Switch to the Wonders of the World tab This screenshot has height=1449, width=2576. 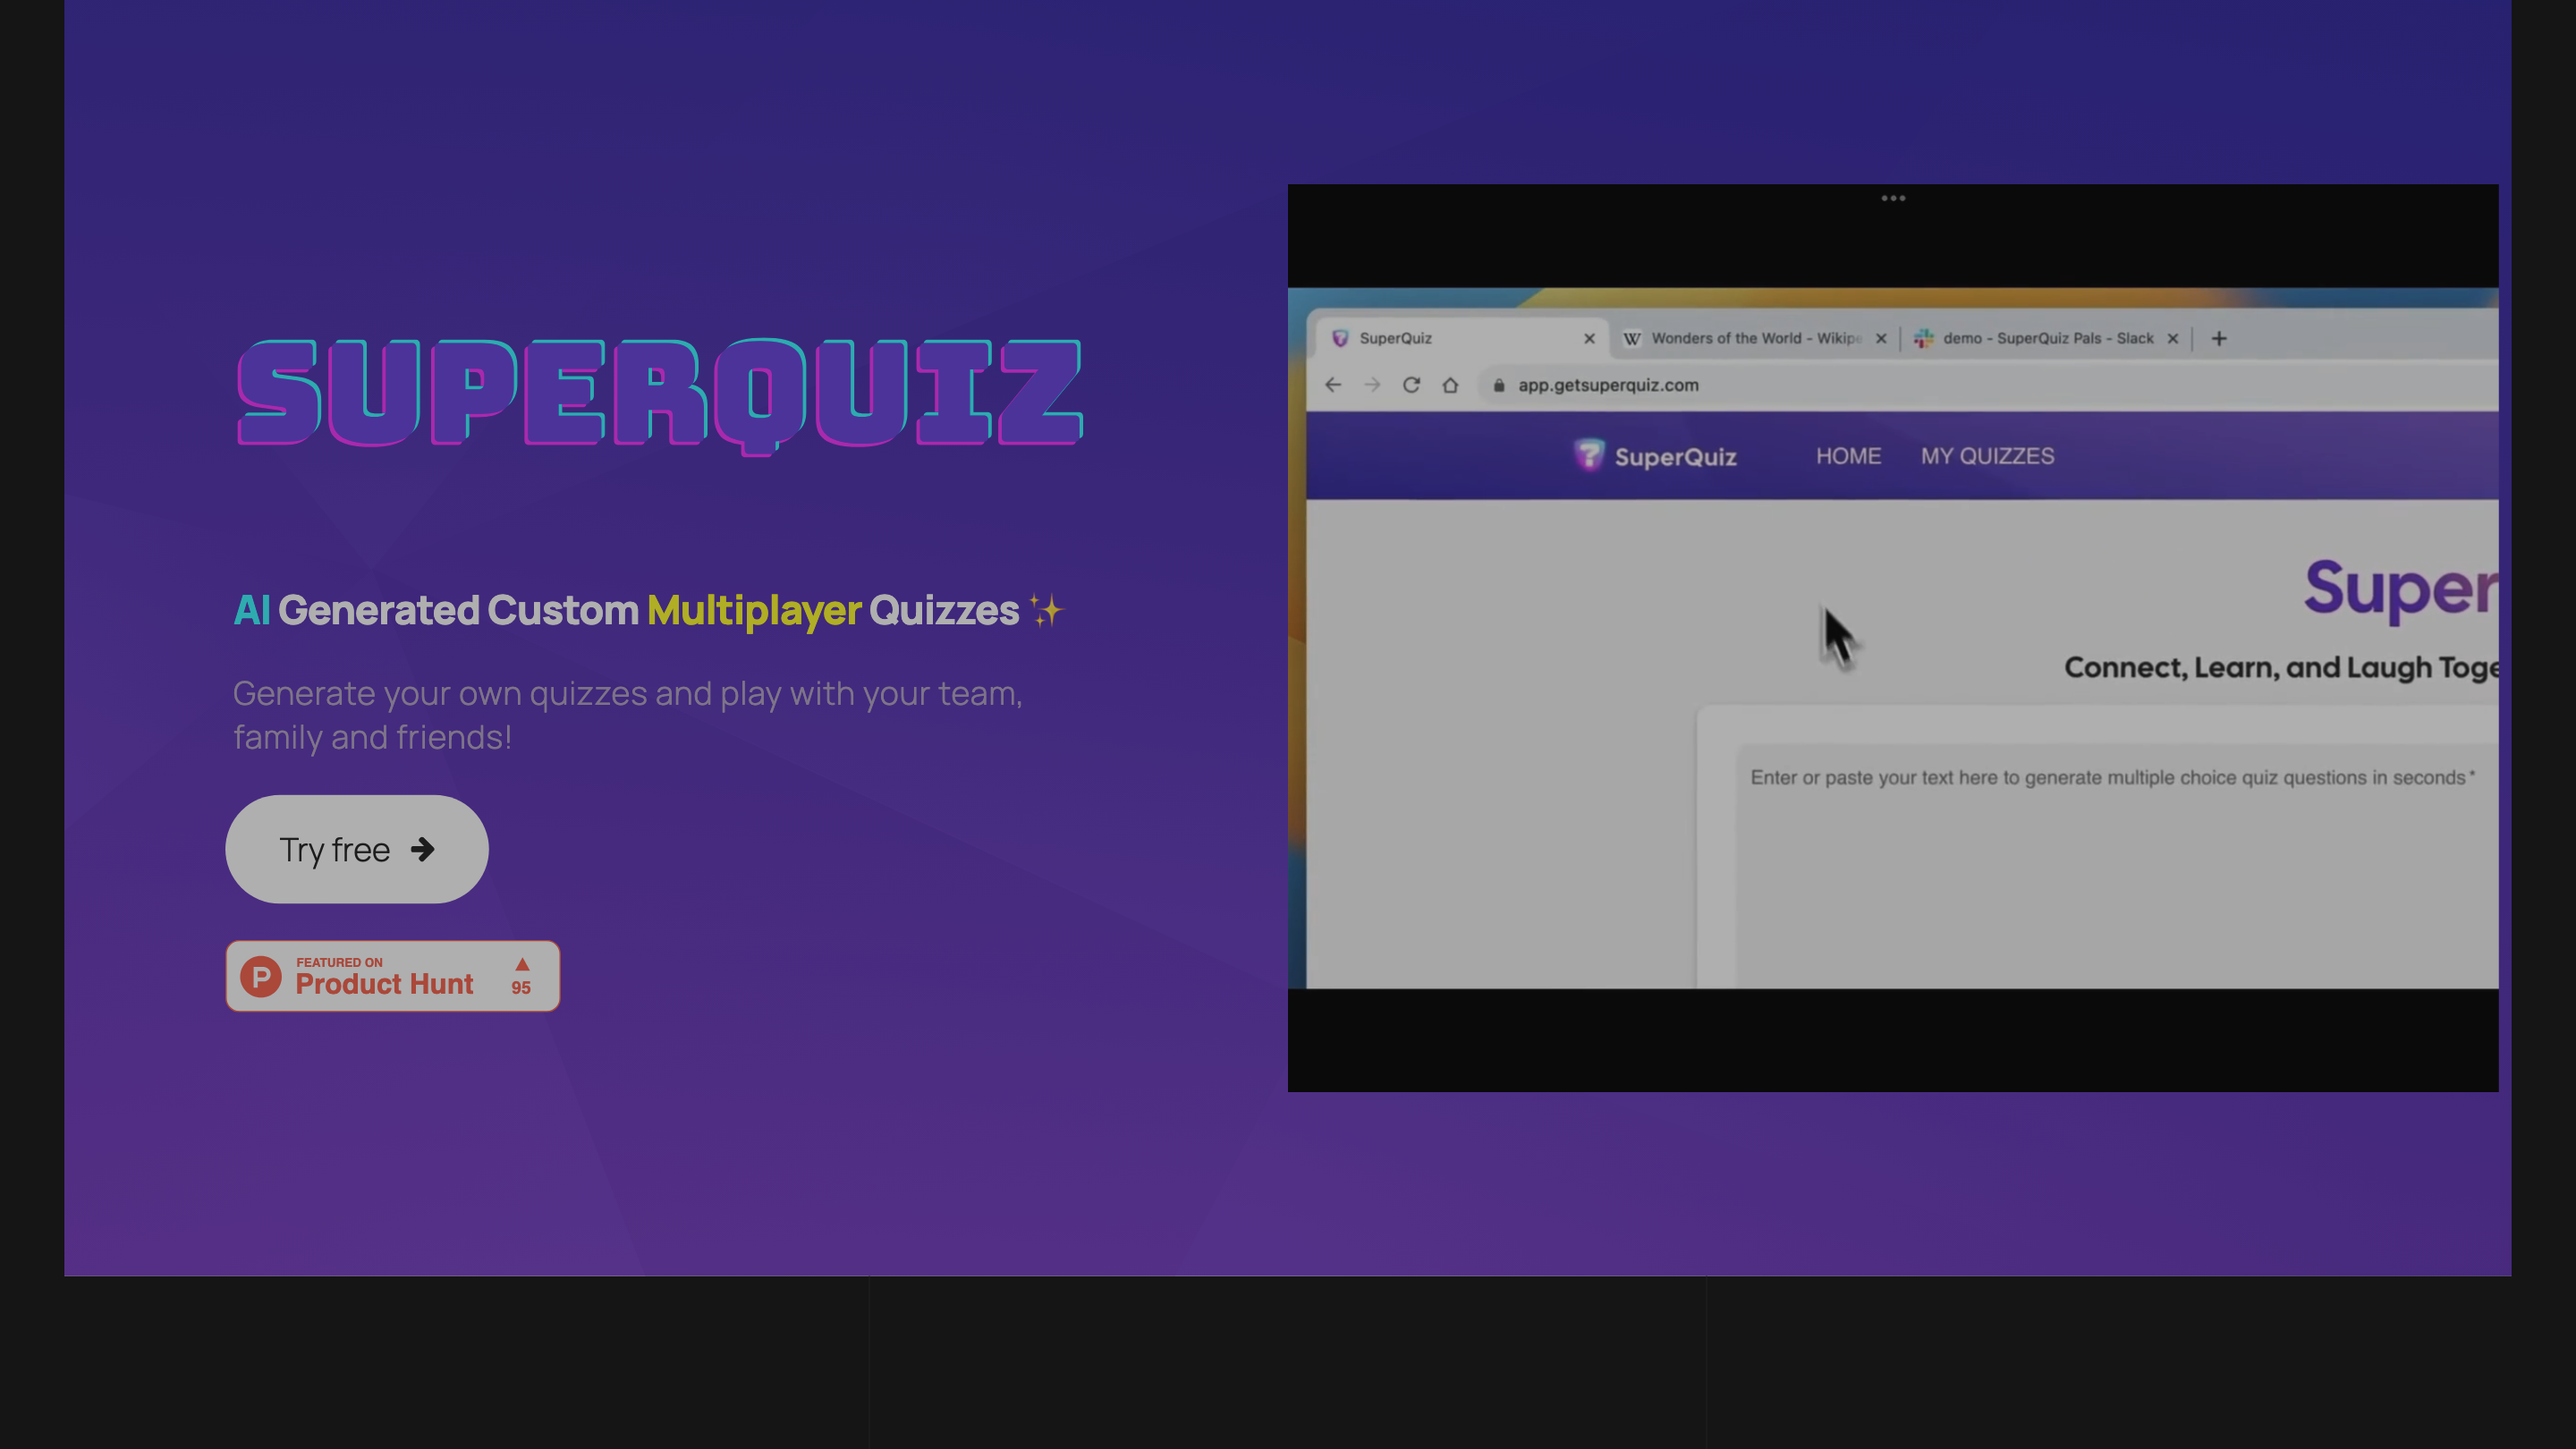pos(1750,338)
